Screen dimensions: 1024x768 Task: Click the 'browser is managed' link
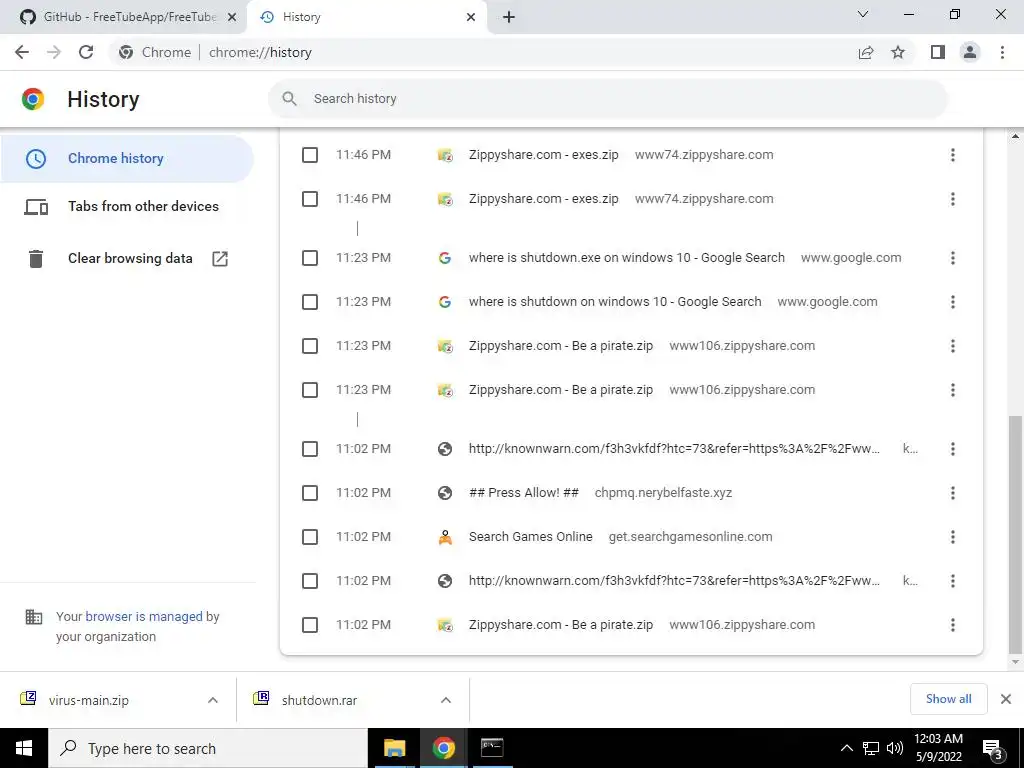tap(144, 616)
